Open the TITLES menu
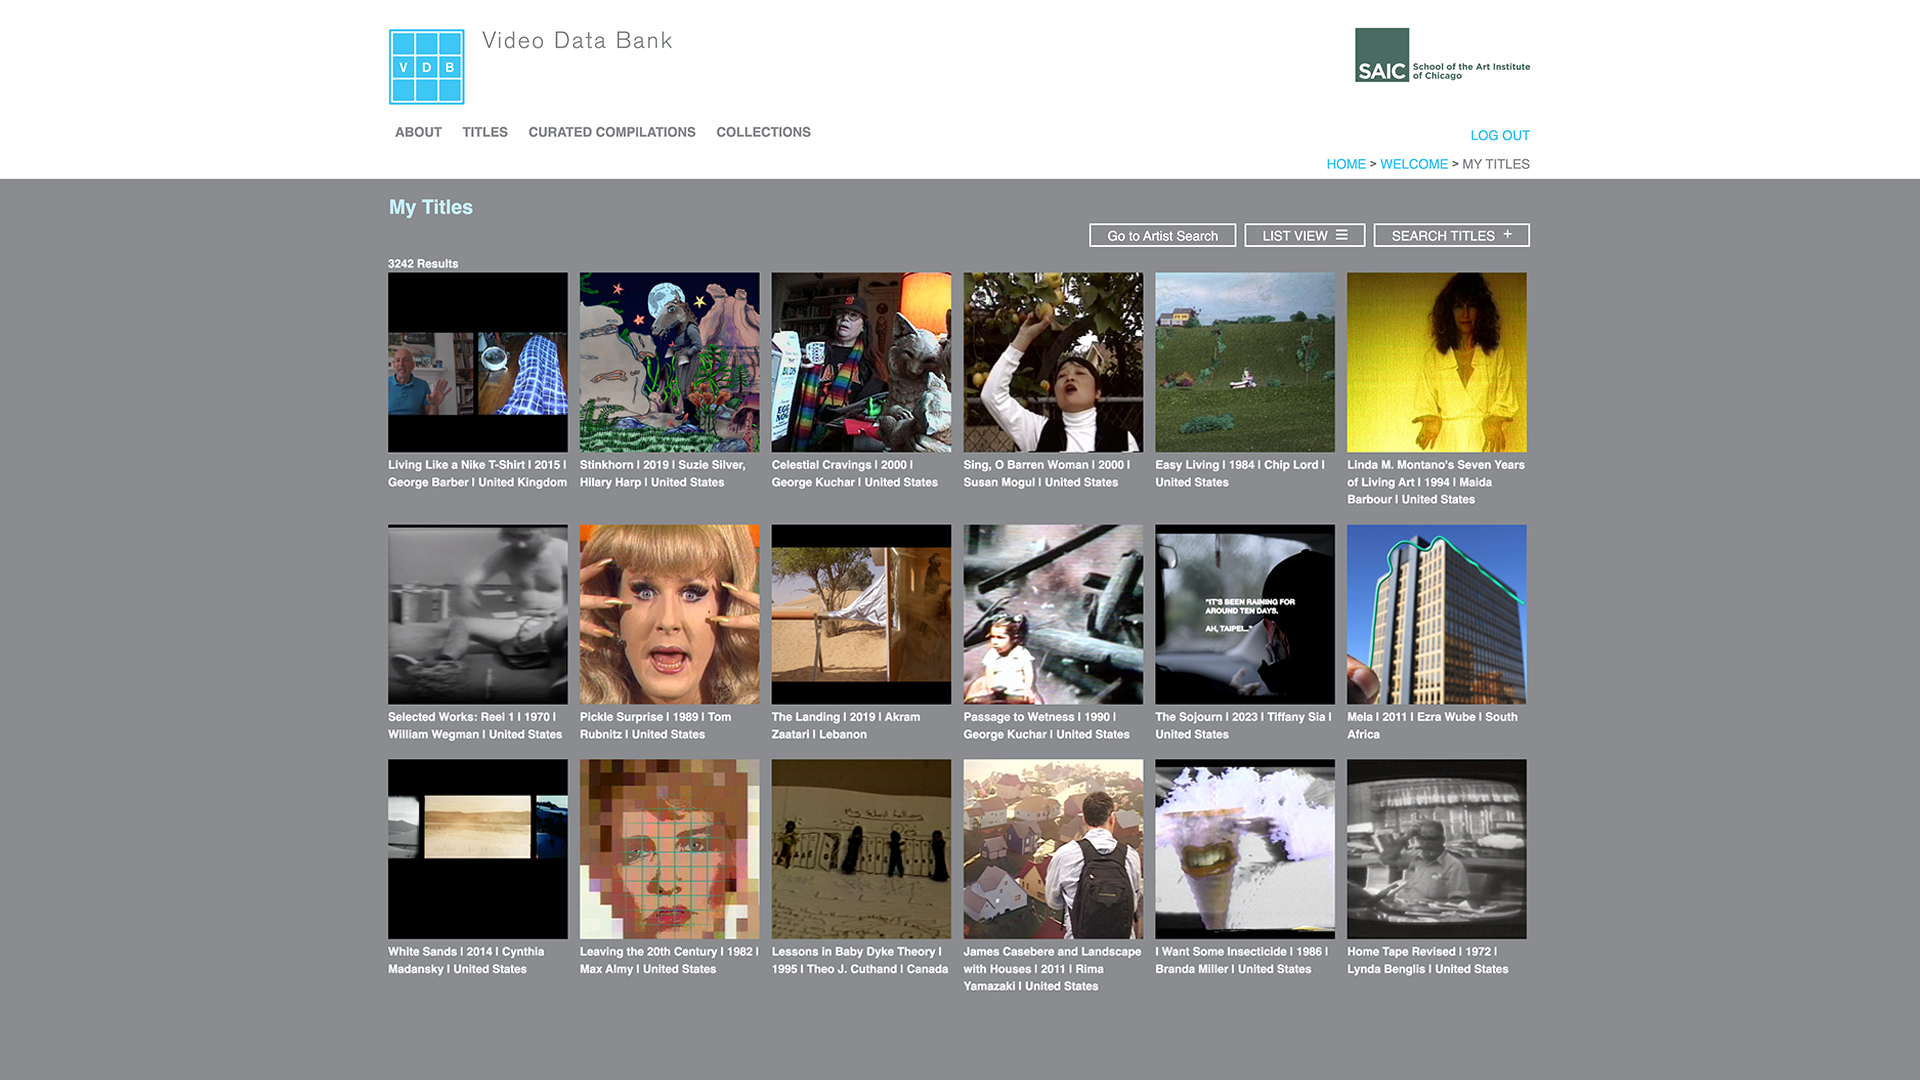 [x=485, y=132]
